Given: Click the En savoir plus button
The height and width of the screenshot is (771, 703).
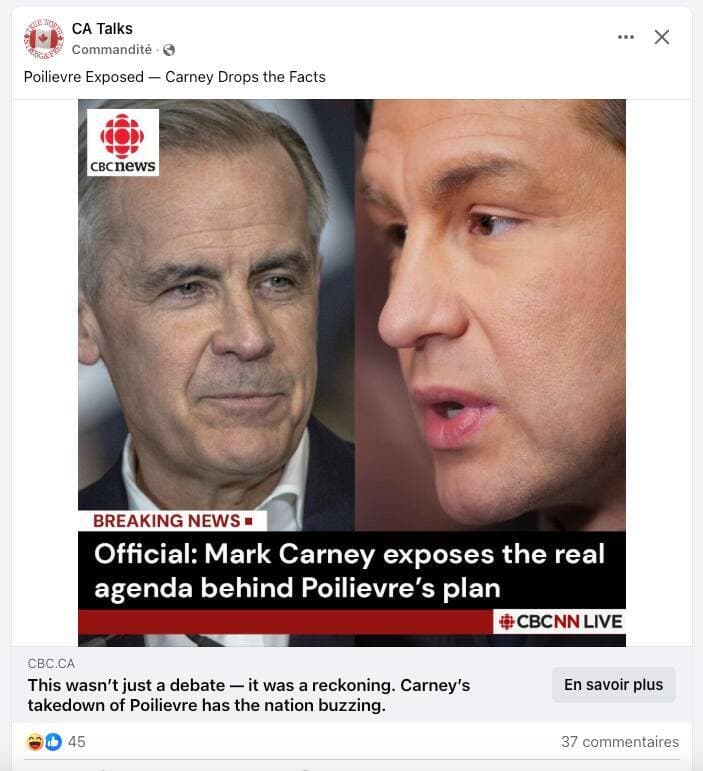Looking at the screenshot, I should point(614,684).
